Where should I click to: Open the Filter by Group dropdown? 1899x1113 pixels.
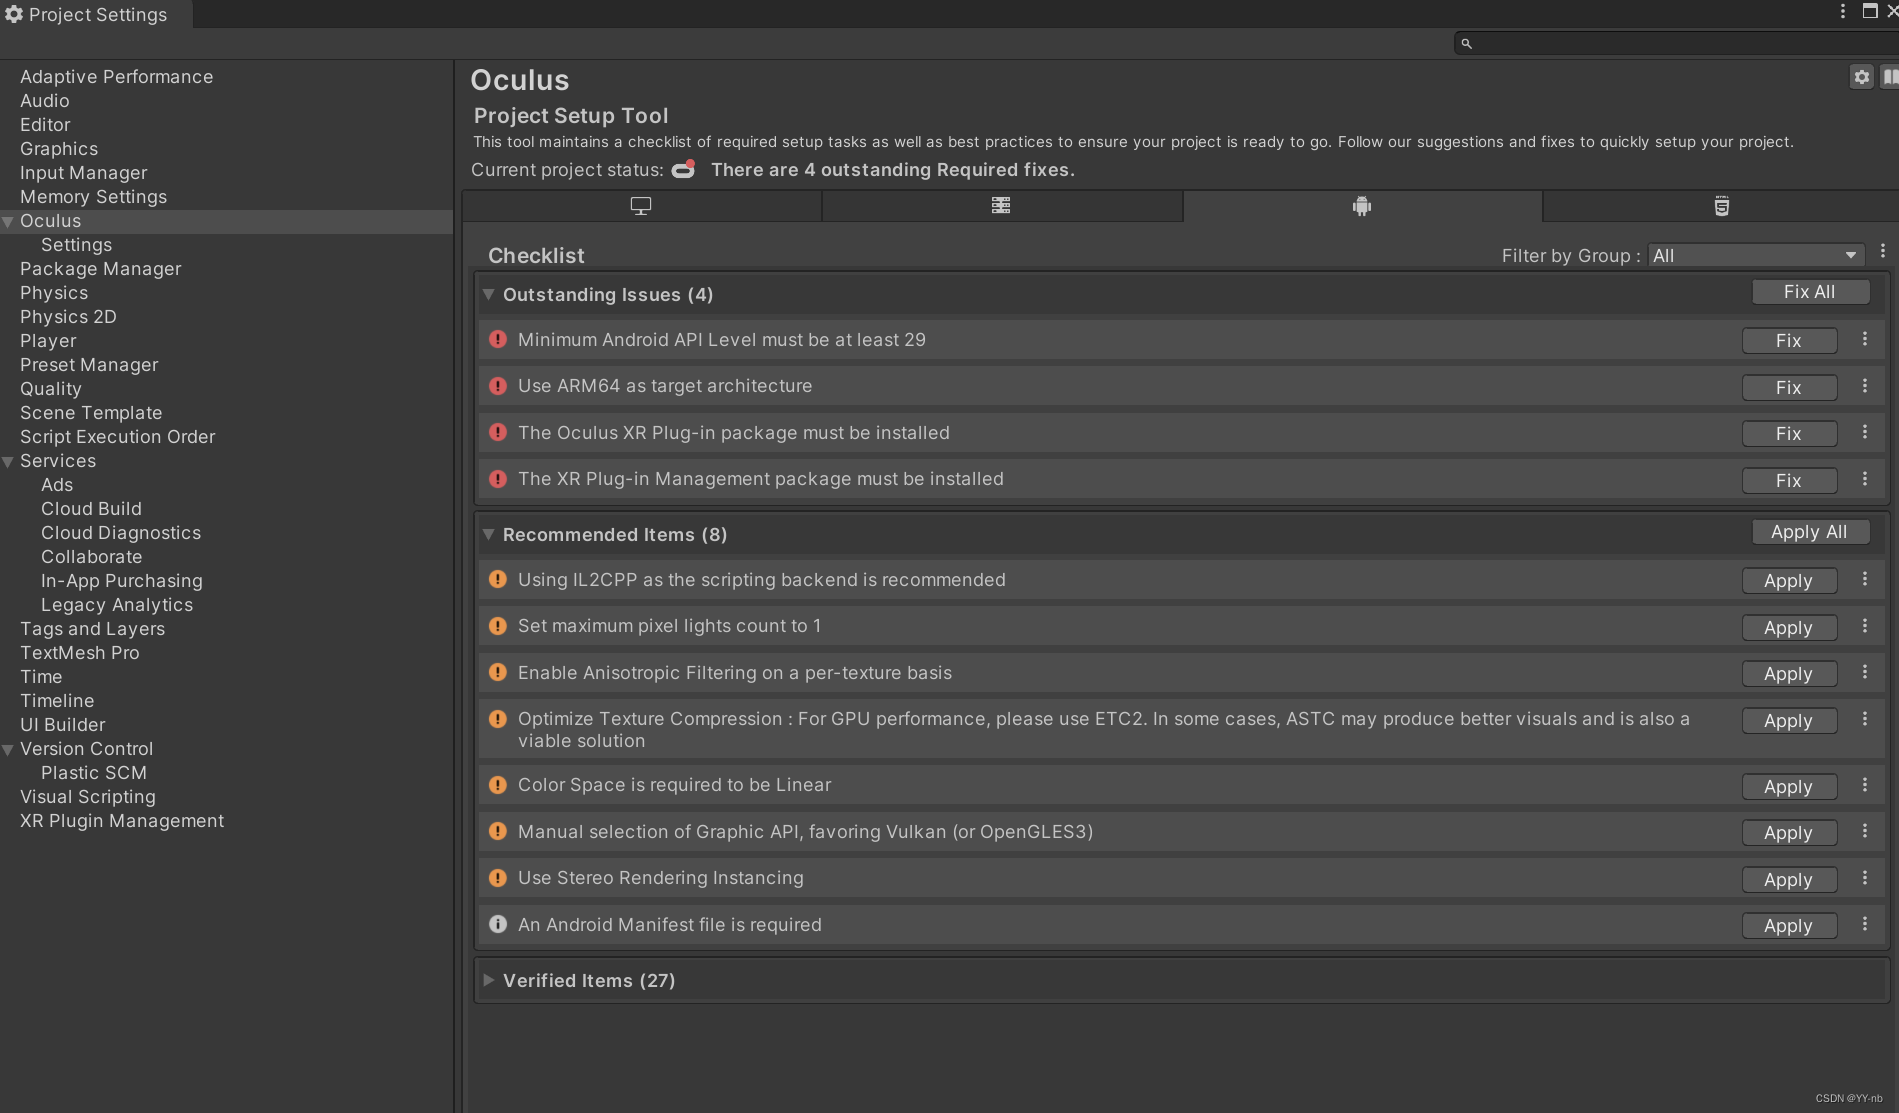tap(1756, 256)
